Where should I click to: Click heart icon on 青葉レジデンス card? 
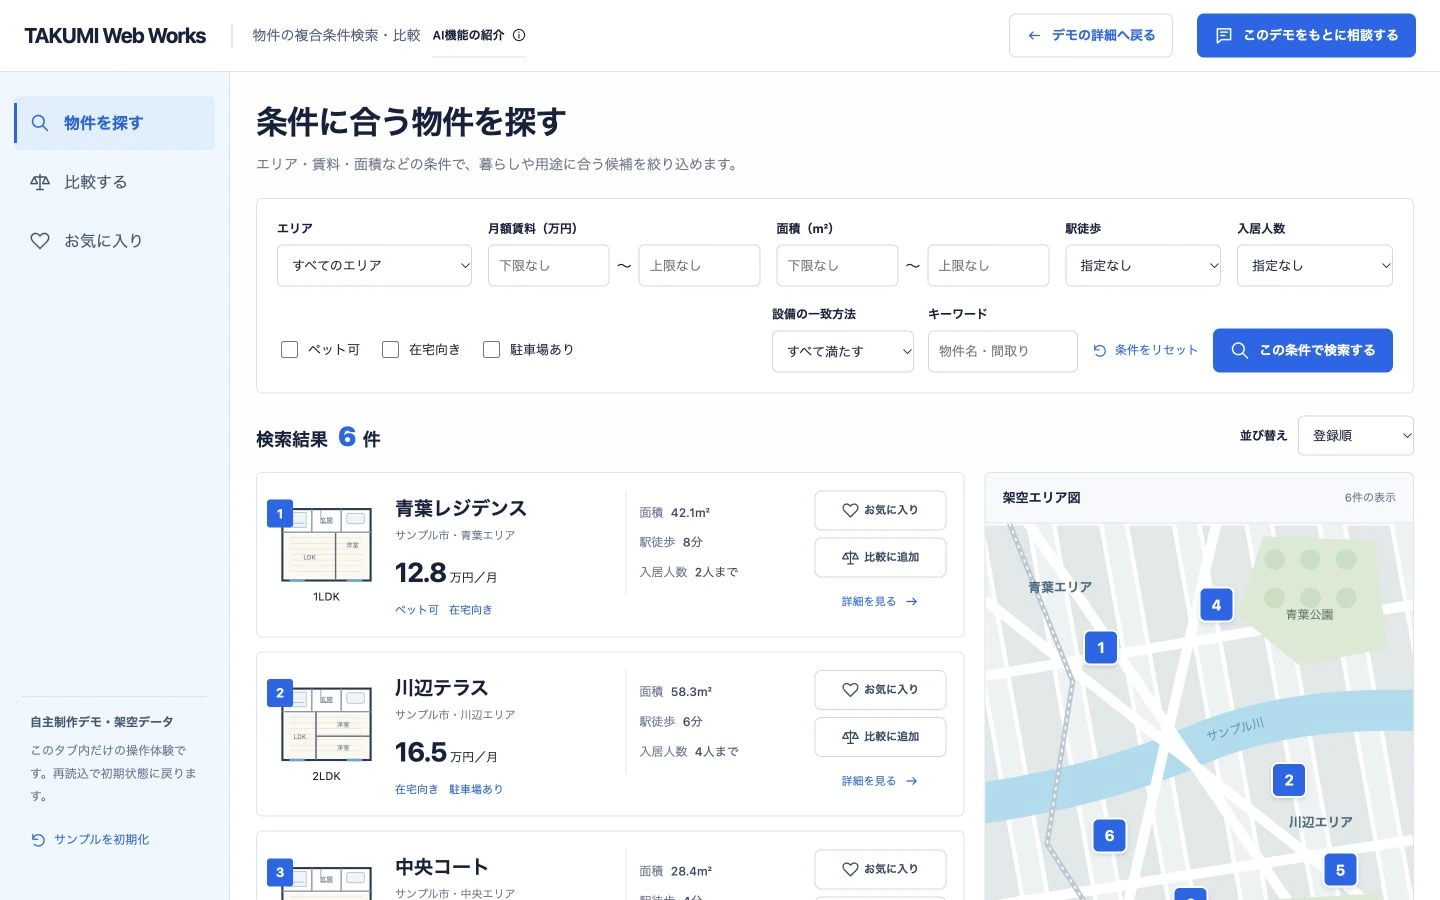(x=850, y=510)
